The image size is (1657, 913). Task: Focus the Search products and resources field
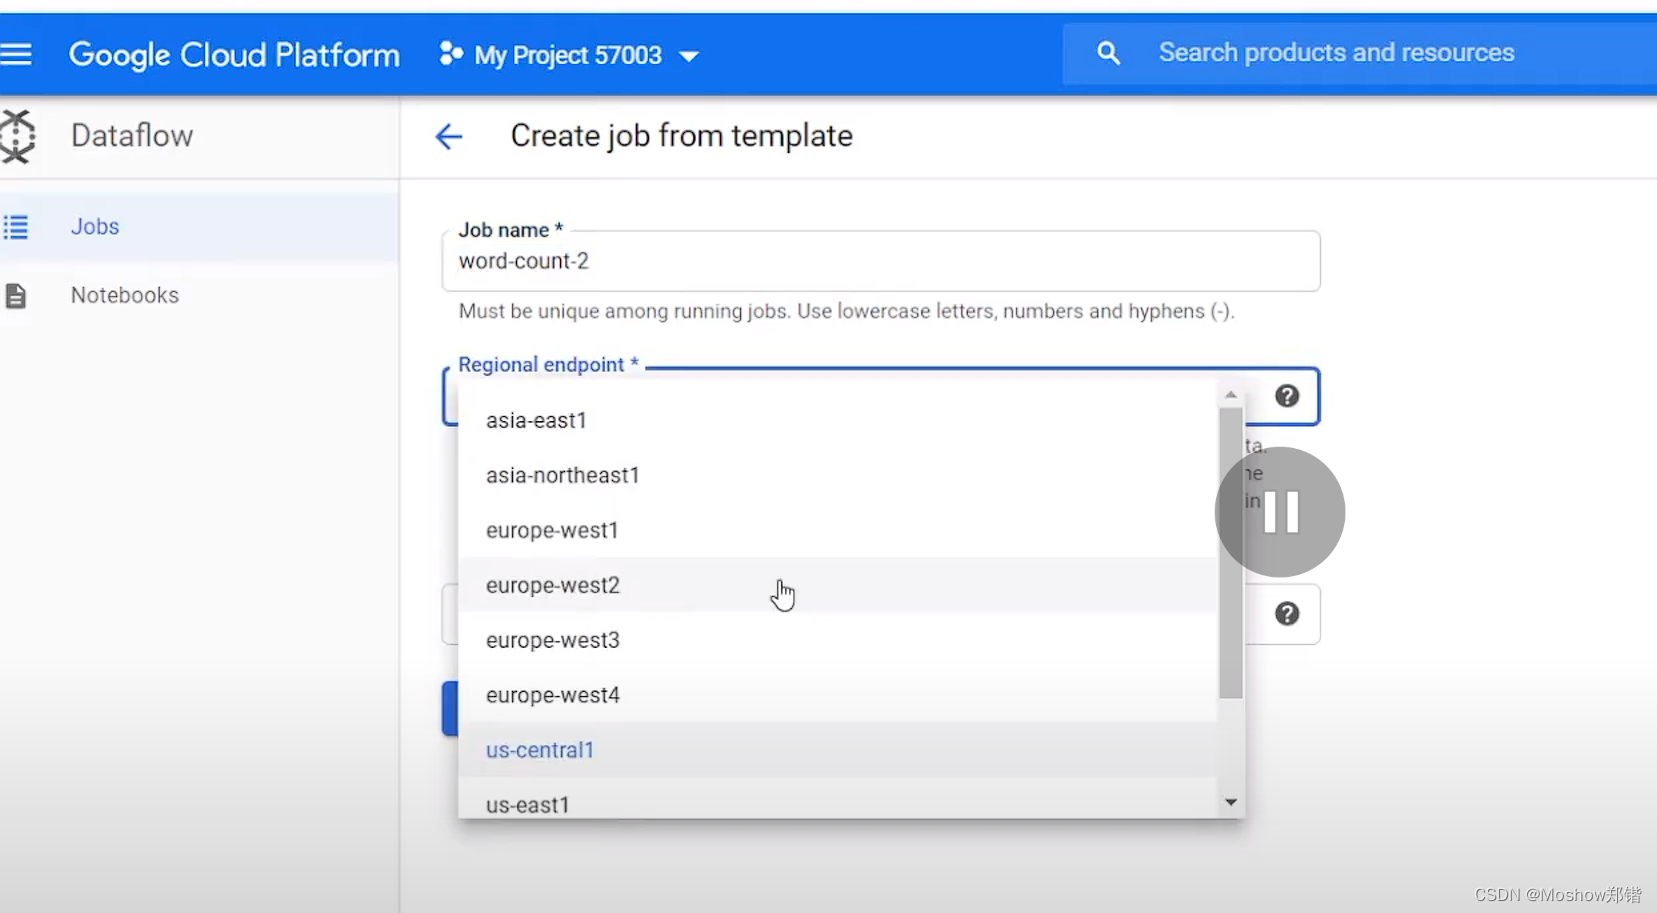(1360, 53)
